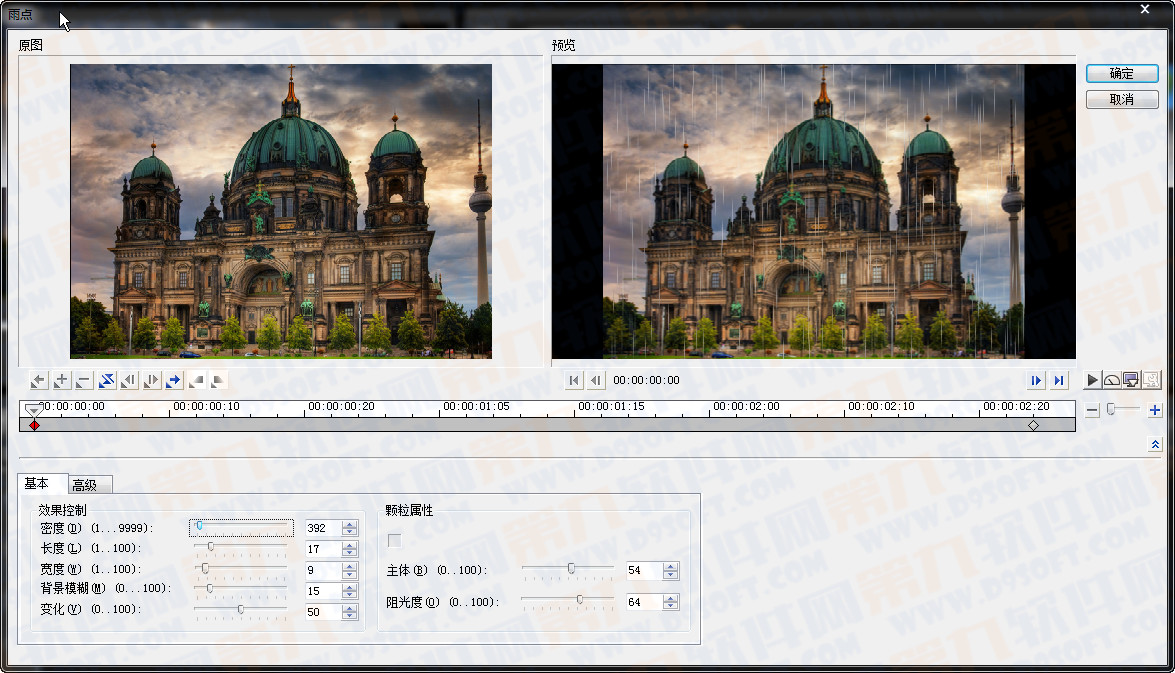Click the 背景模糊 slider handle
The image size is (1175, 673).
click(x=210, y=589)
